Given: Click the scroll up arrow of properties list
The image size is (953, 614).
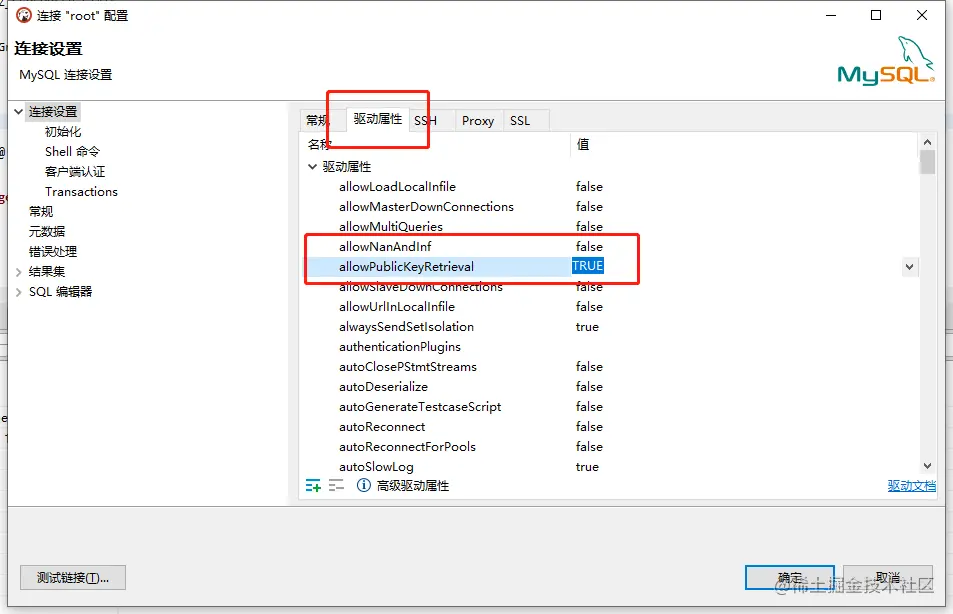Looking at the screenshot, I should [x=927, y=142].
